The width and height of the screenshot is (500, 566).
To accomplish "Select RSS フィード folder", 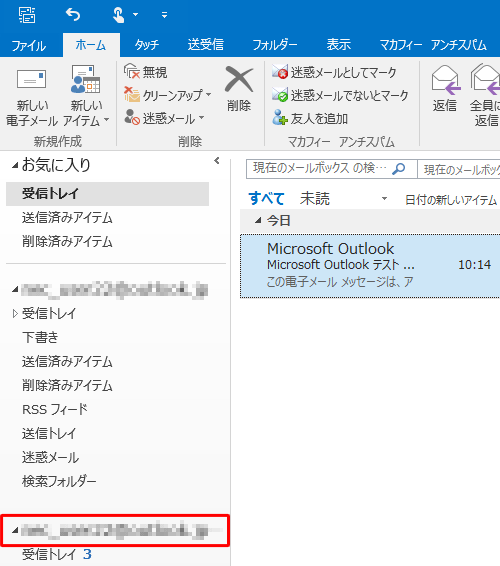I will coord(55,409).
